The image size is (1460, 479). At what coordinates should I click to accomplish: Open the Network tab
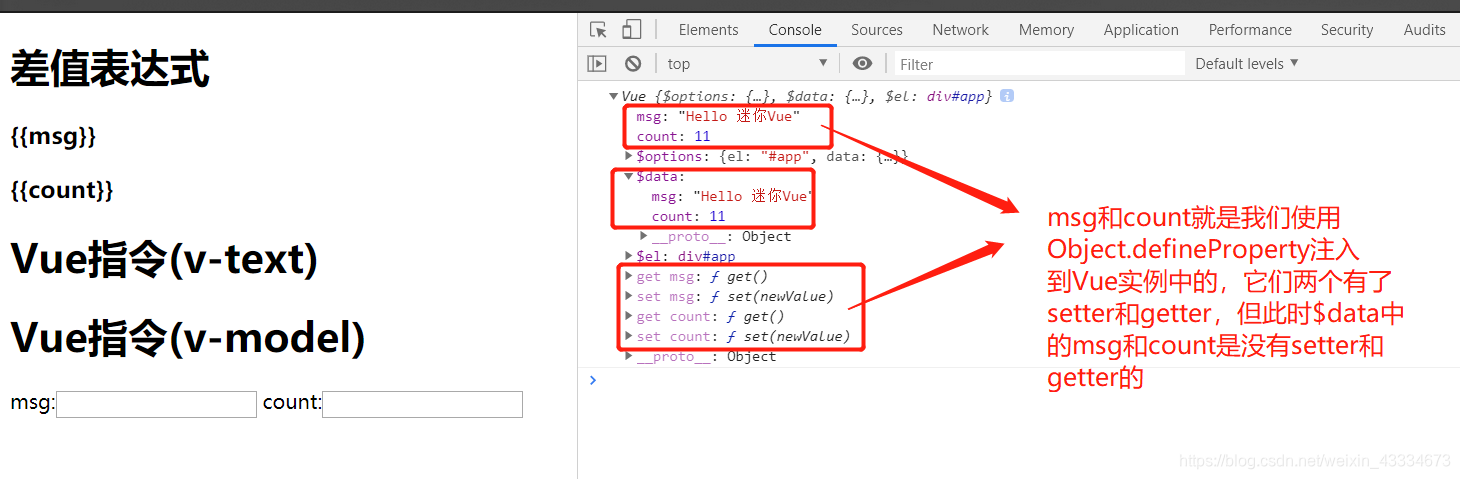961,30
